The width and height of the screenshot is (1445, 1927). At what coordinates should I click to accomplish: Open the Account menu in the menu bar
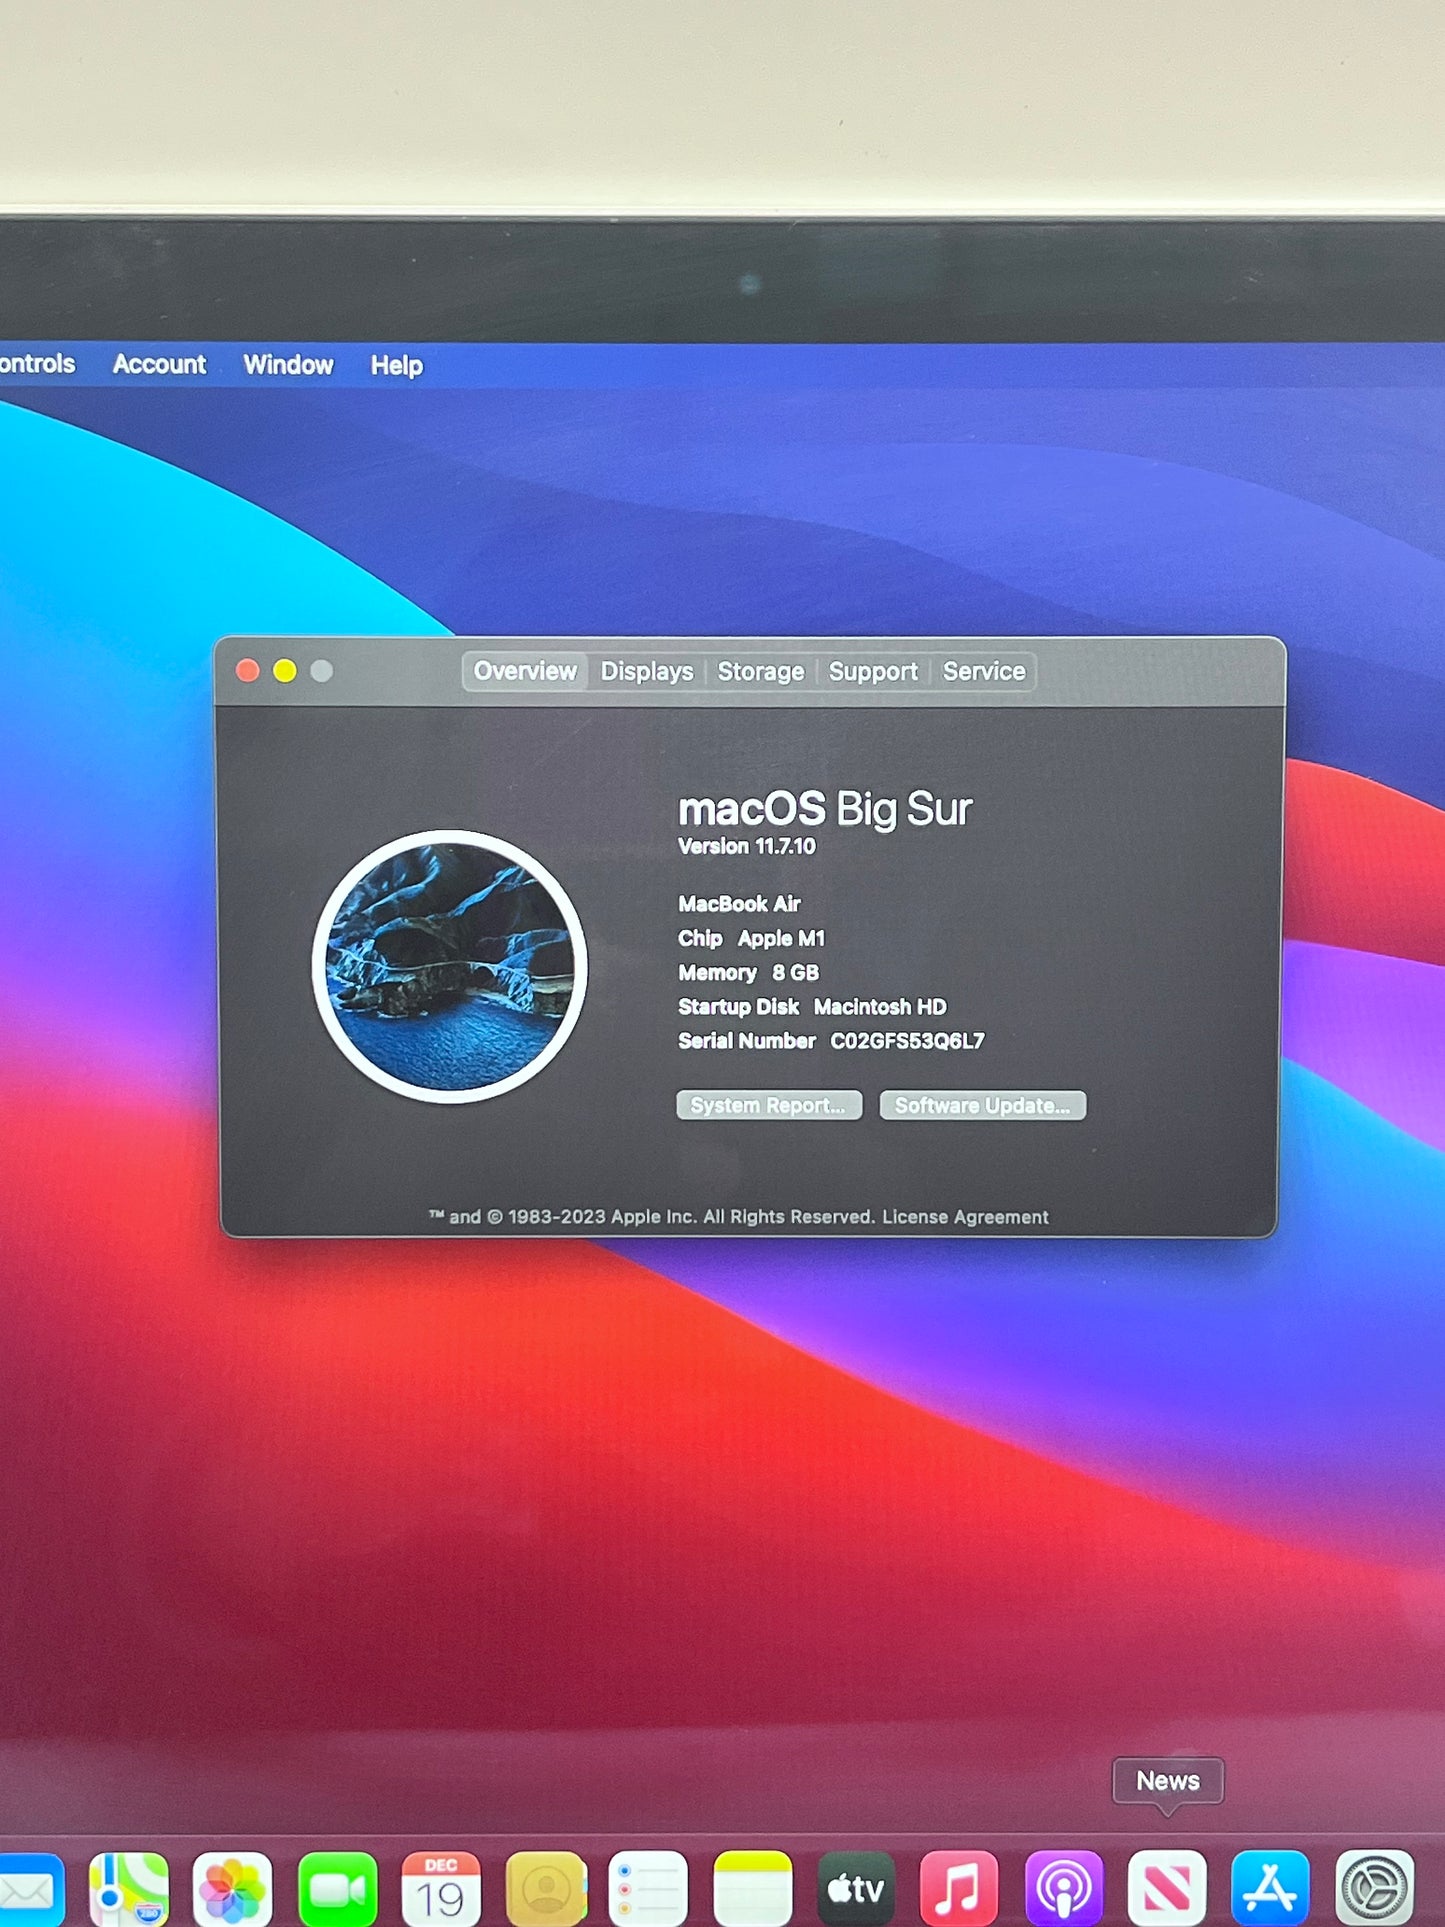pyautogui.click(x=159, y=364)
